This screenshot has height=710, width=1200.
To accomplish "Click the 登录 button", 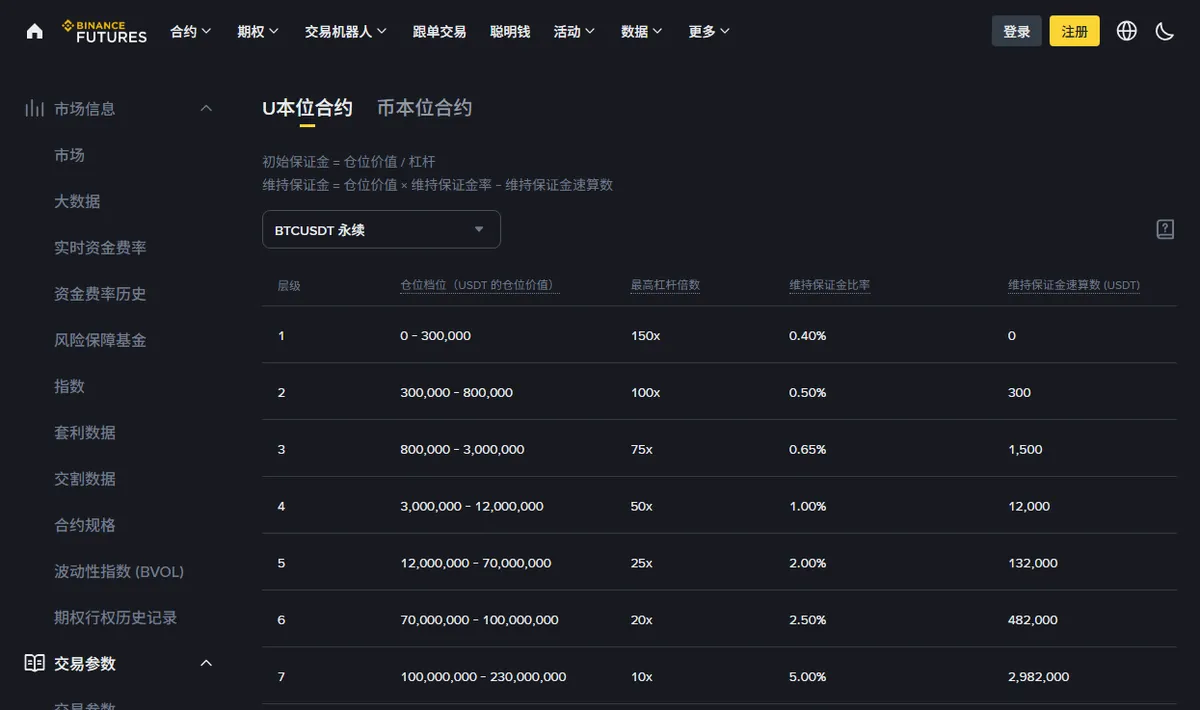I will pos(1017,31).
